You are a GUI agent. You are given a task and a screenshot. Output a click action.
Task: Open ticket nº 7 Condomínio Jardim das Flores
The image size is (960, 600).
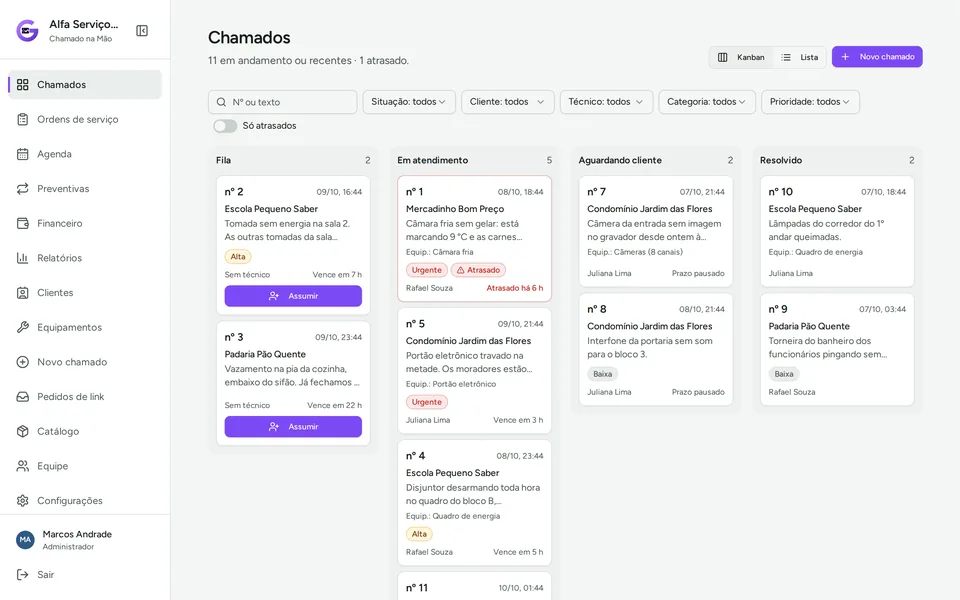coord(656,231)
